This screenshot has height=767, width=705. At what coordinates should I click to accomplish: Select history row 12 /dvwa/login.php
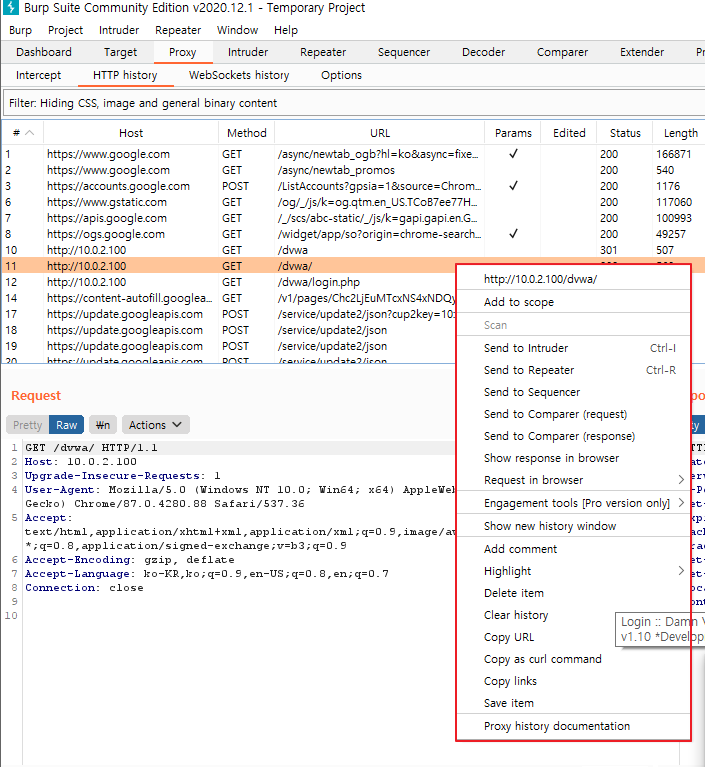[228, 282]
